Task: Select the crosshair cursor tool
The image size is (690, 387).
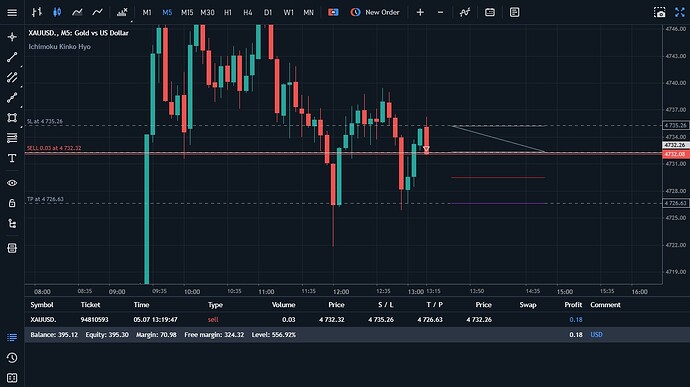Action: [x=12, y=37]
